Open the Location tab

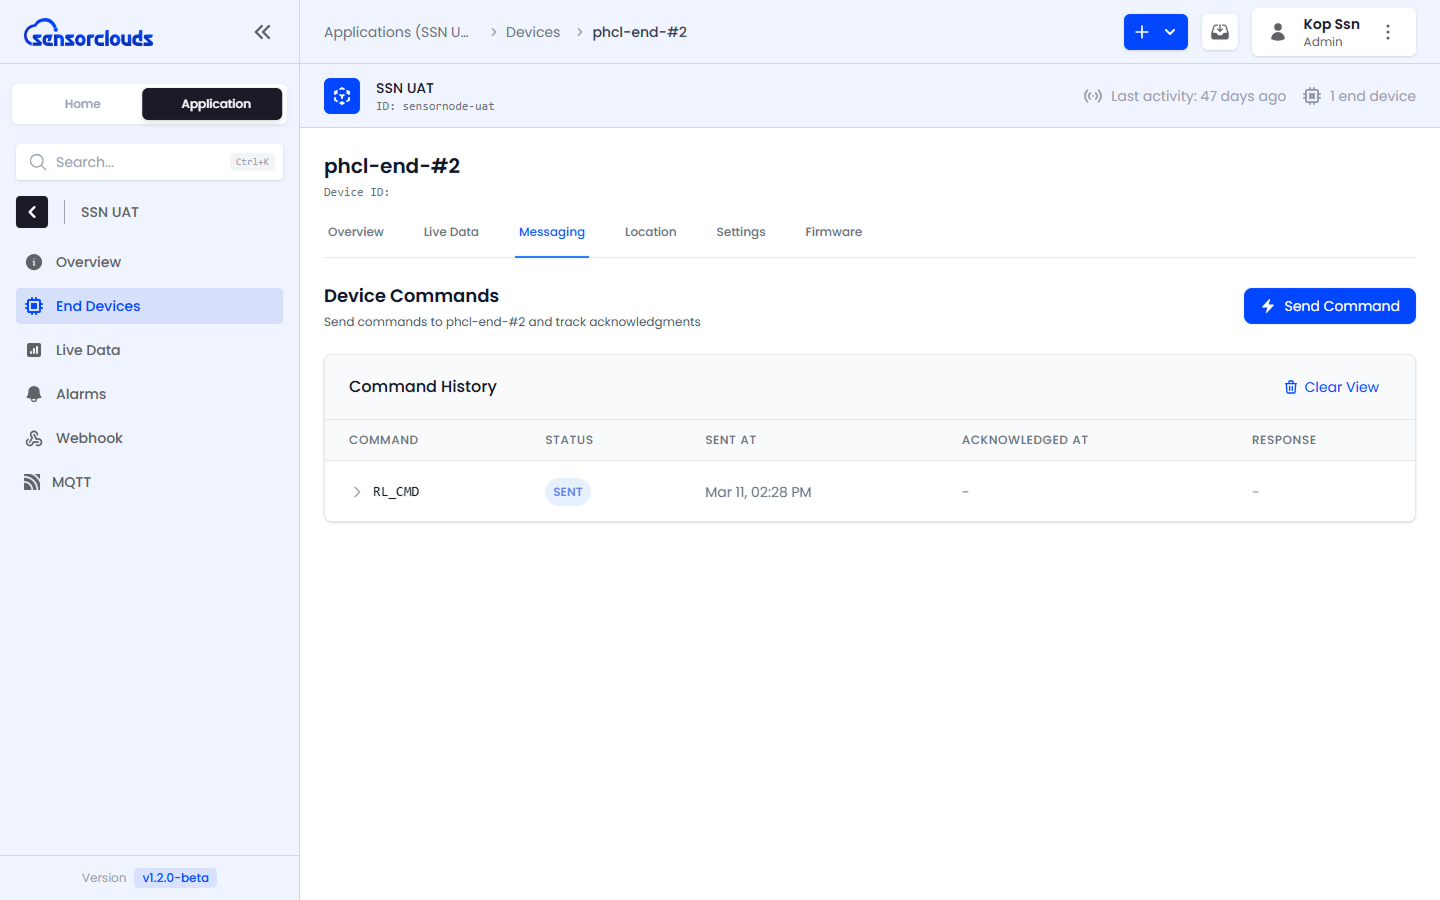650,231
